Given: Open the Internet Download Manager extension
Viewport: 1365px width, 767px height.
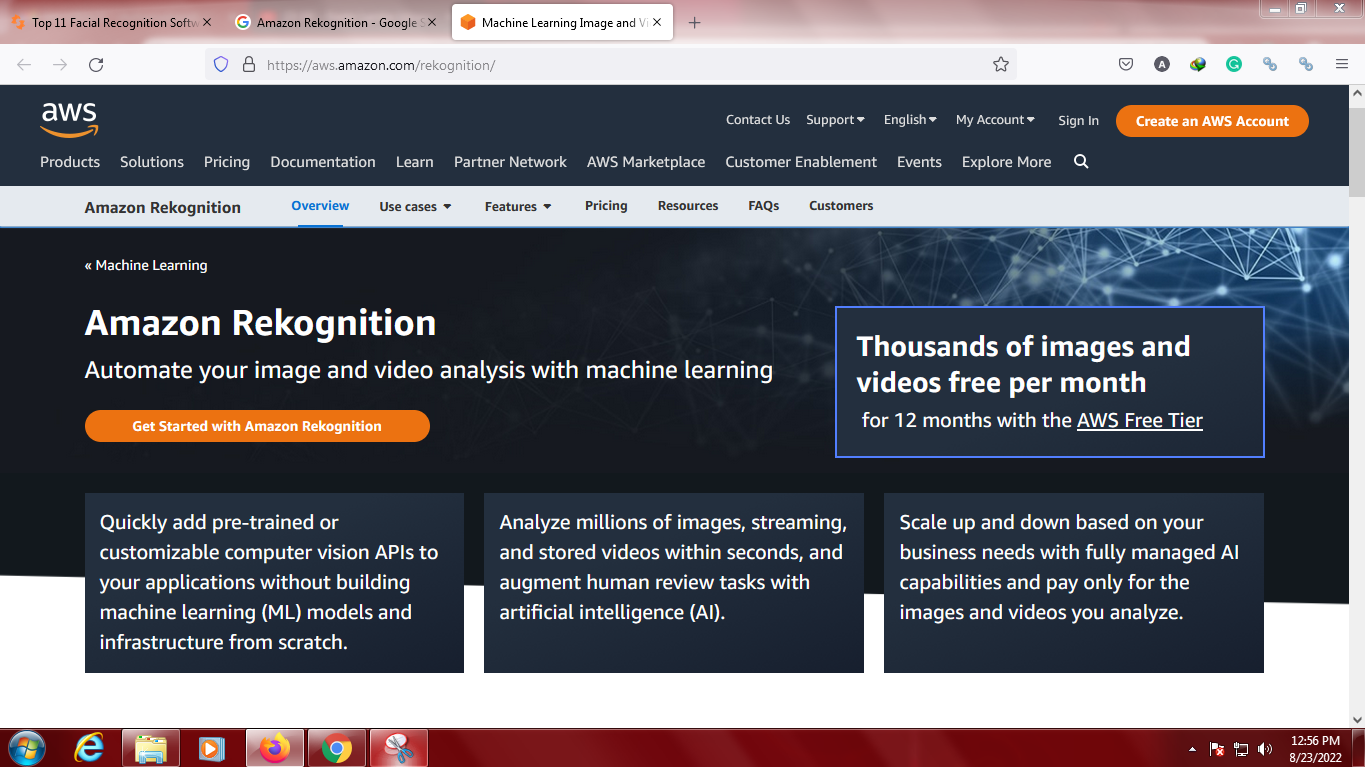Looking at the screenshot, I should [1198, 64].
